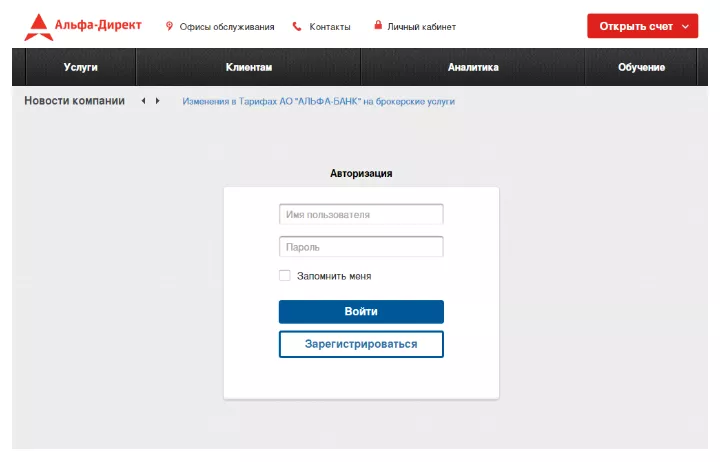The image size is (720, 462).
Task: Click the phone icon beside Контакты
Action: point(297,26)
